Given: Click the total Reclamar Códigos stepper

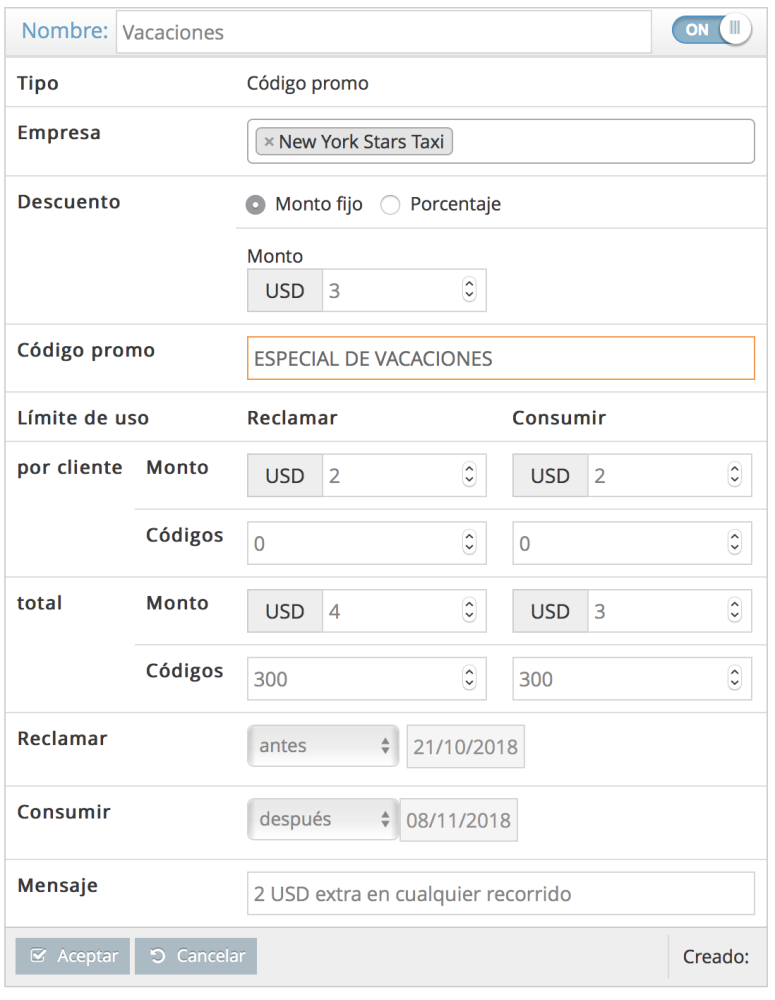Looking at the screenshot, I should 469,679.
